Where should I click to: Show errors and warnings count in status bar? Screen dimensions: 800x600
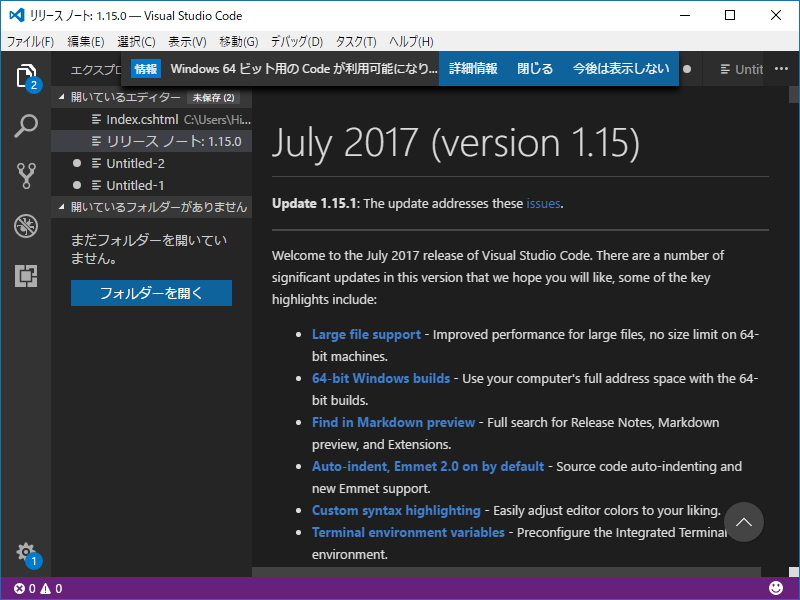(38, 589)
